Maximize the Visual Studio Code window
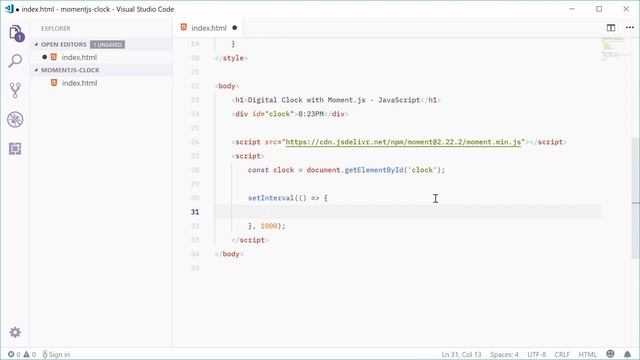The width and height of the screenshot is (640, 360). [x=599, y=9]
